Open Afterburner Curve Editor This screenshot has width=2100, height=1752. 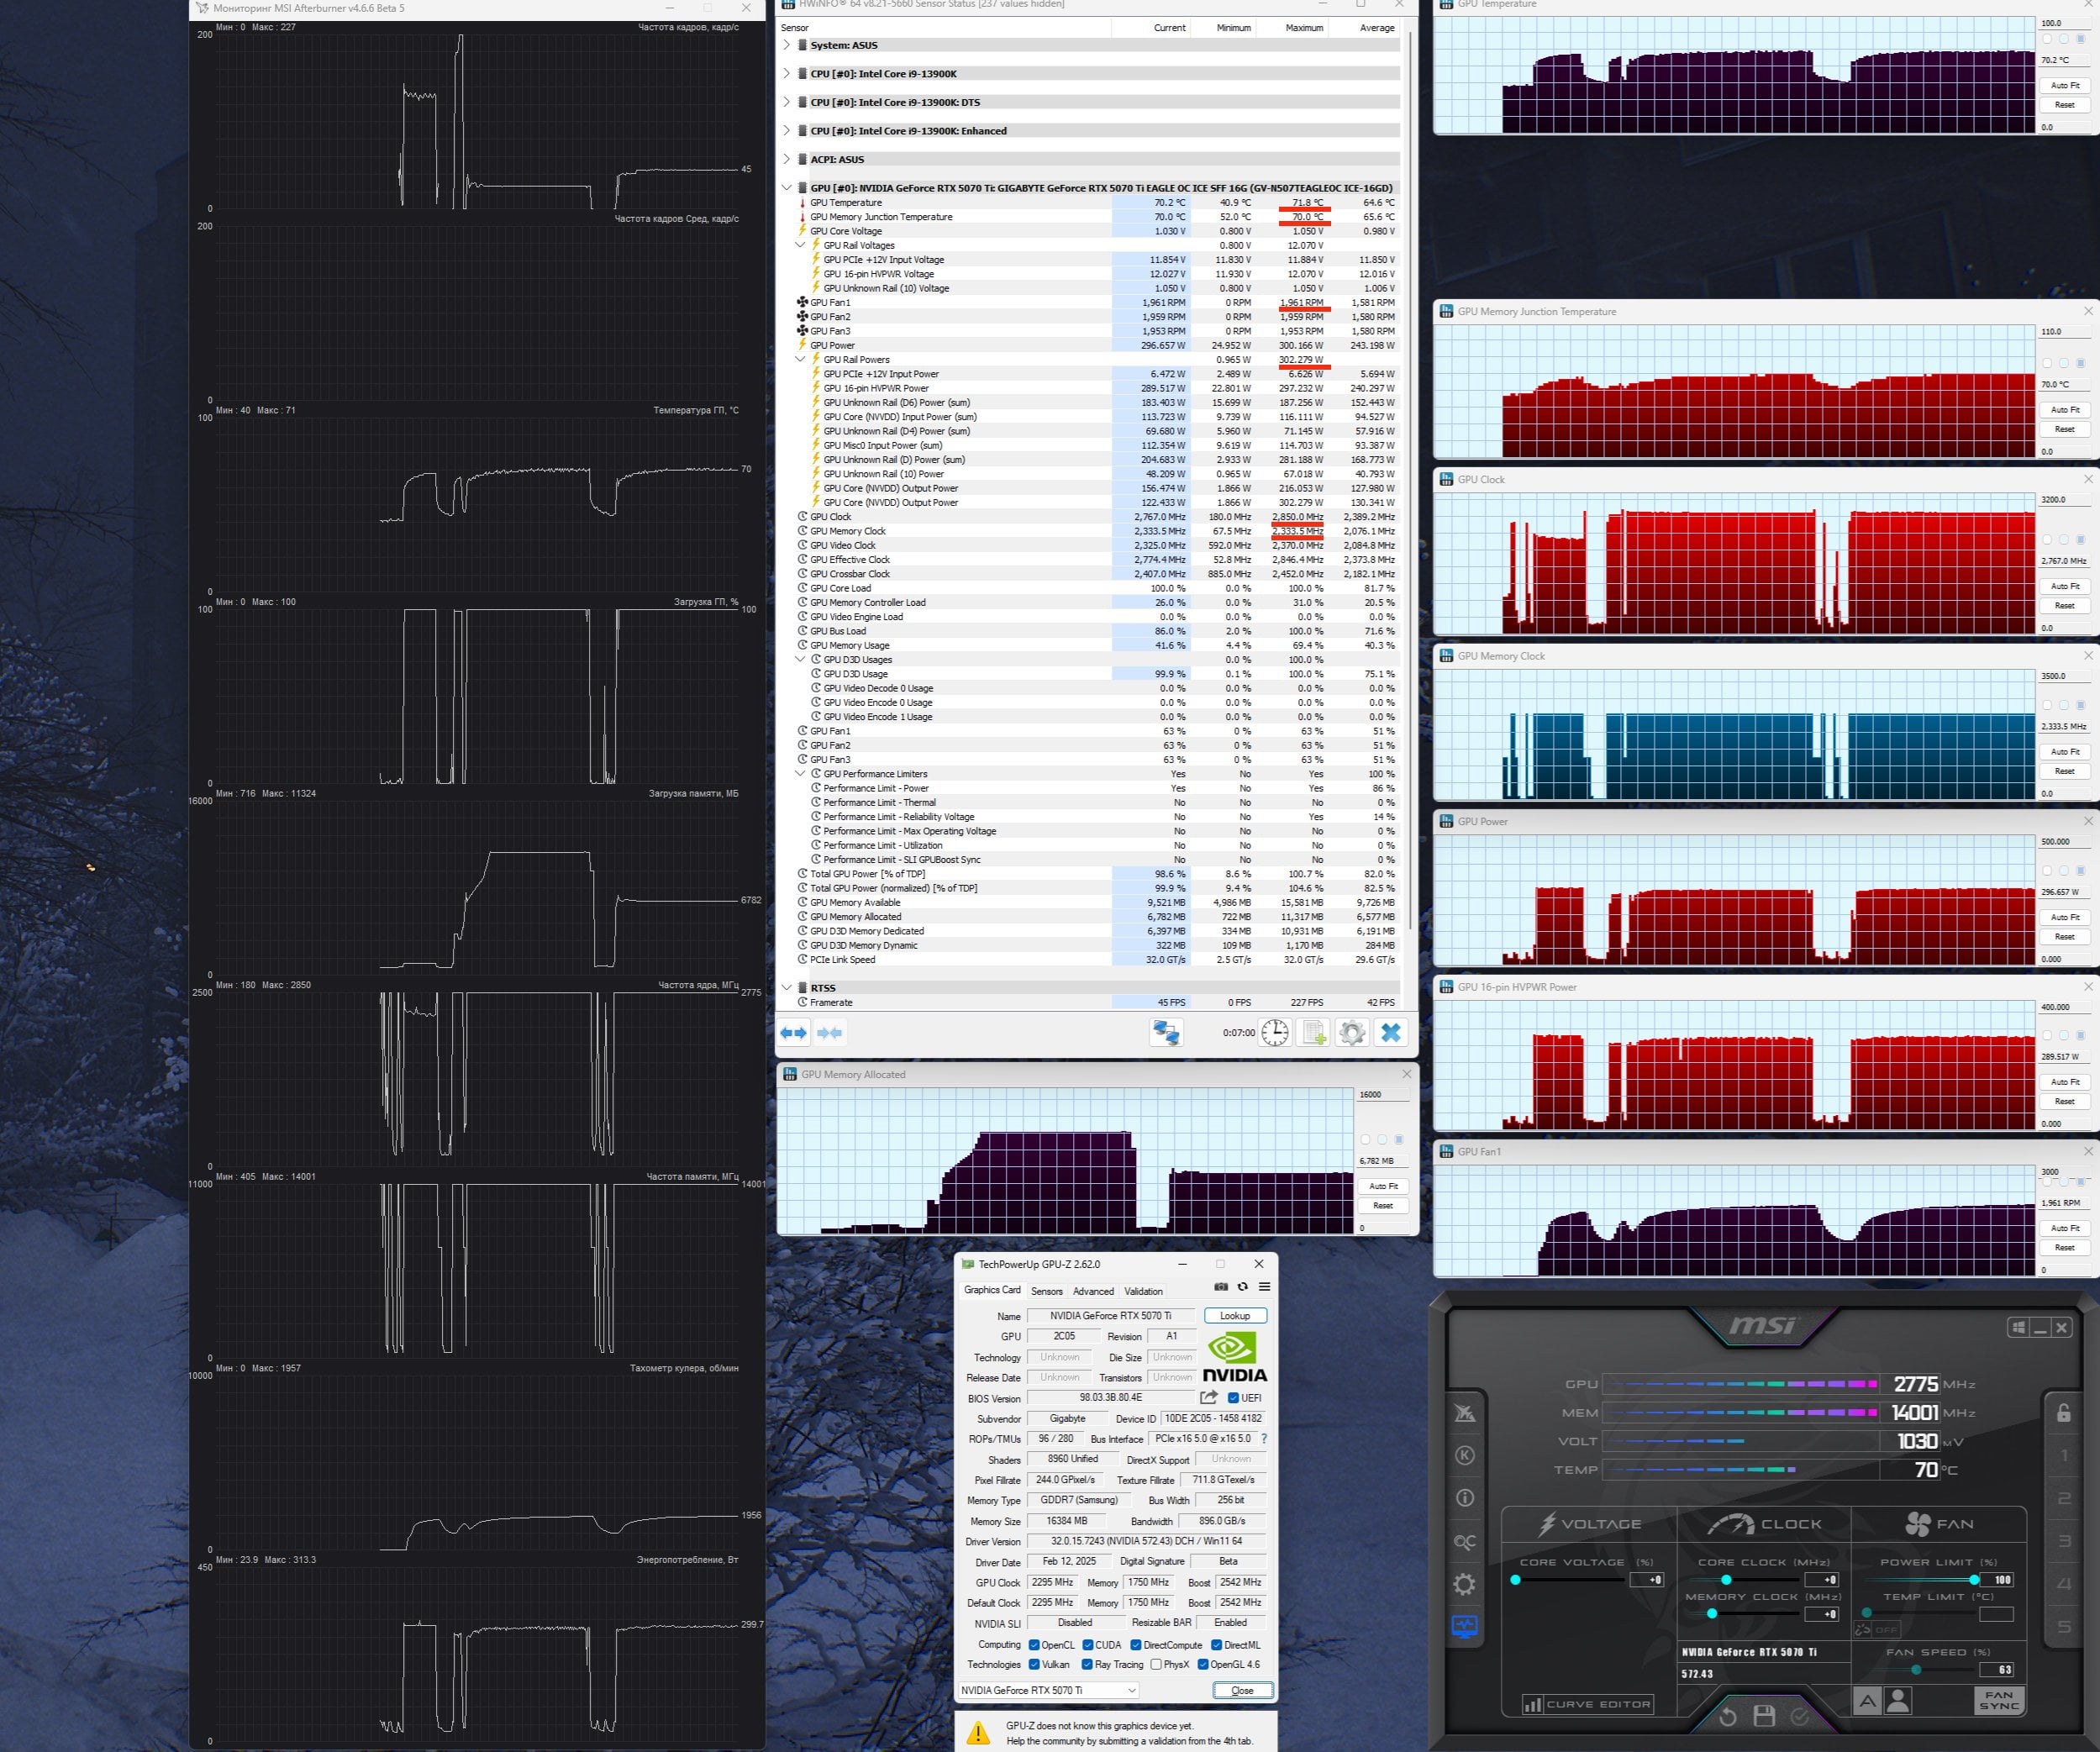pyautogui.click(x=1587, y=1704)
